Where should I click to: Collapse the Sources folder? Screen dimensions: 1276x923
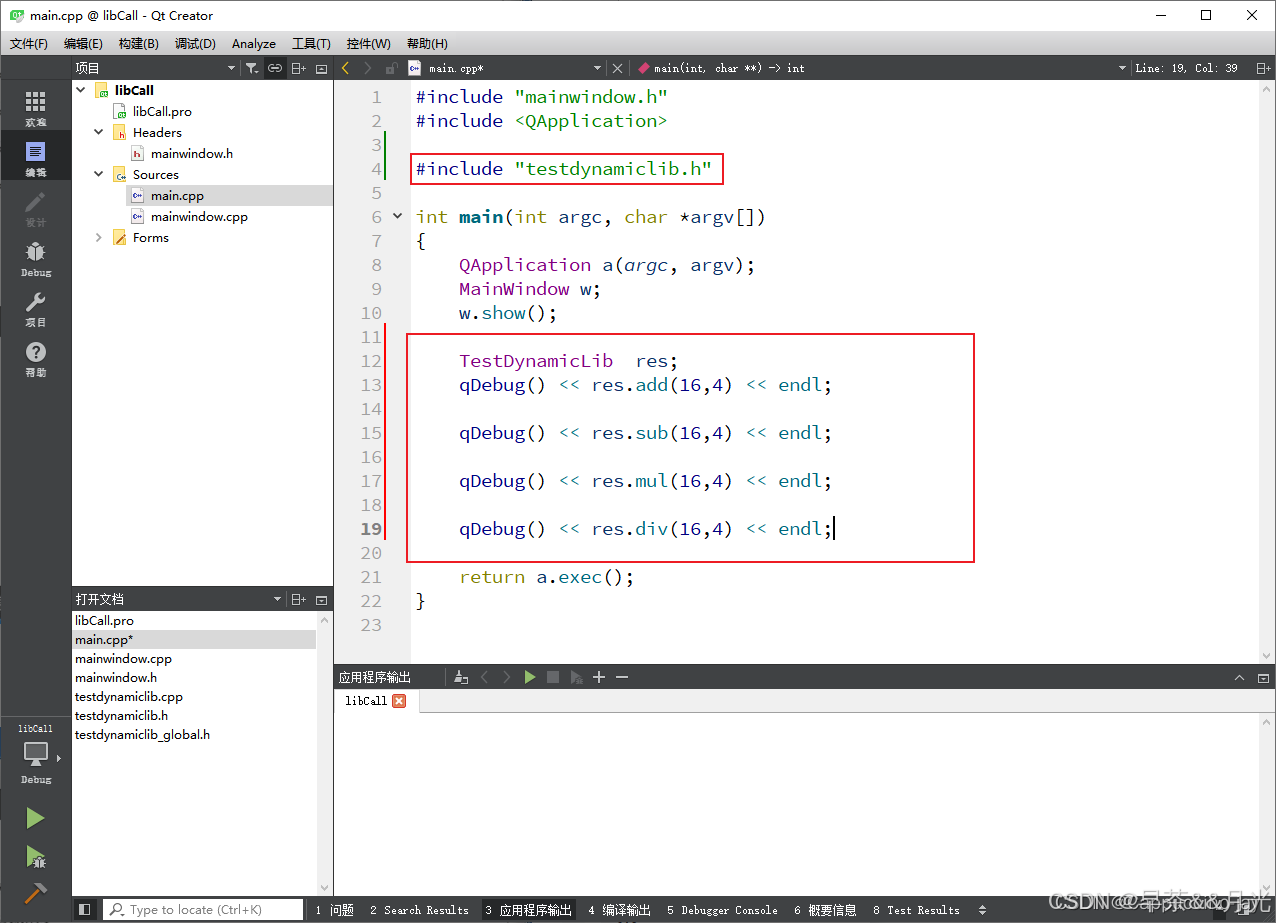[x=98, y=174]
